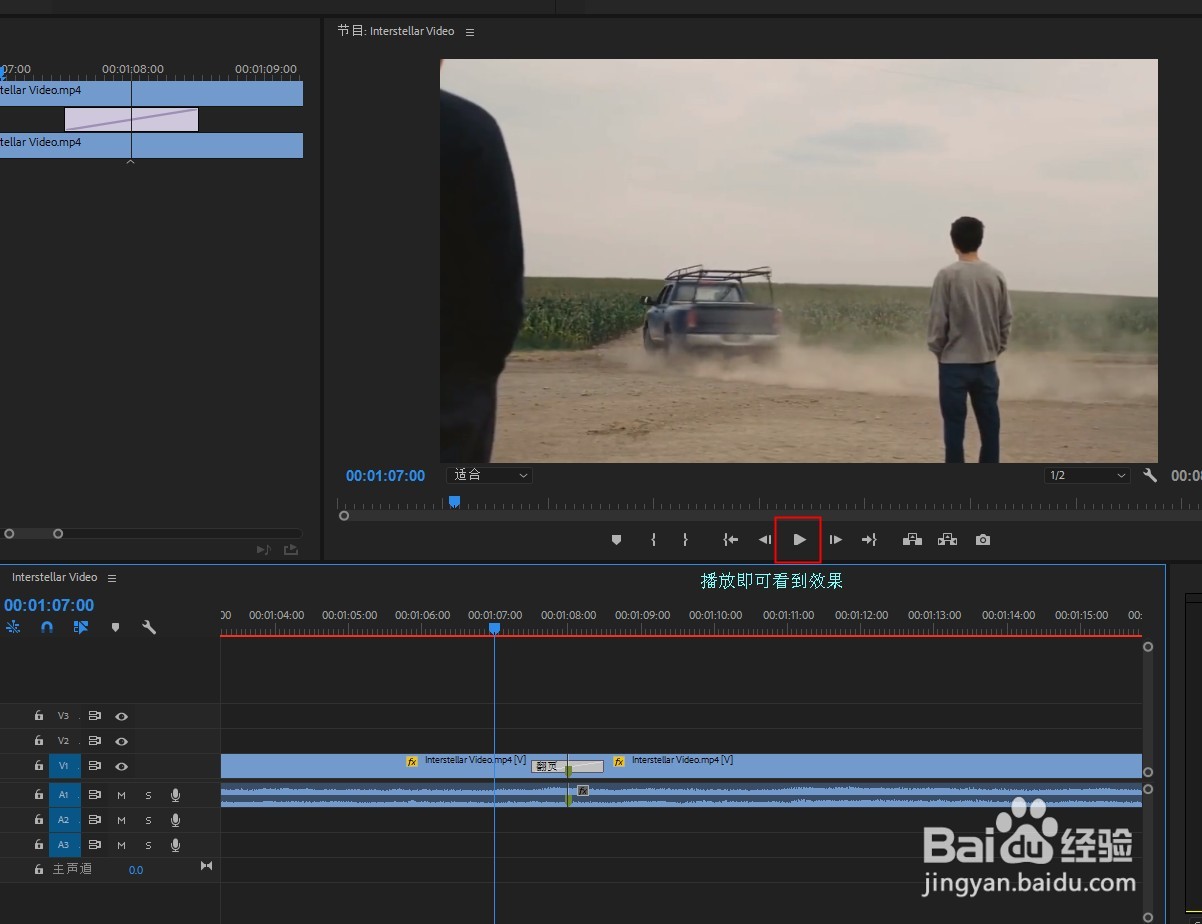Toggle A2 track lock
The image size is (1202, 924).
pos(39,820)
